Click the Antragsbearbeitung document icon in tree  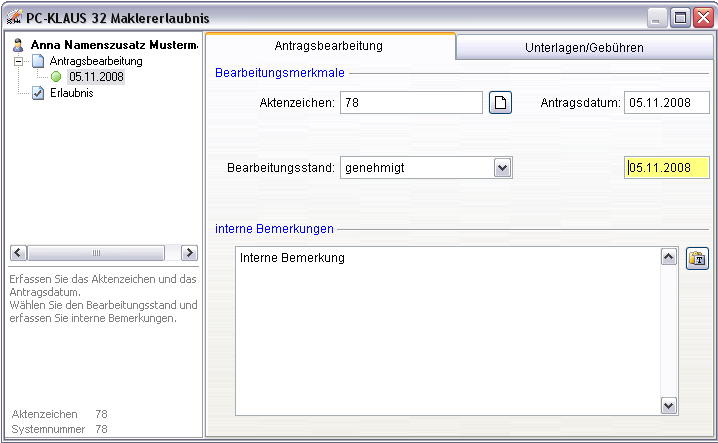(38, 61)
